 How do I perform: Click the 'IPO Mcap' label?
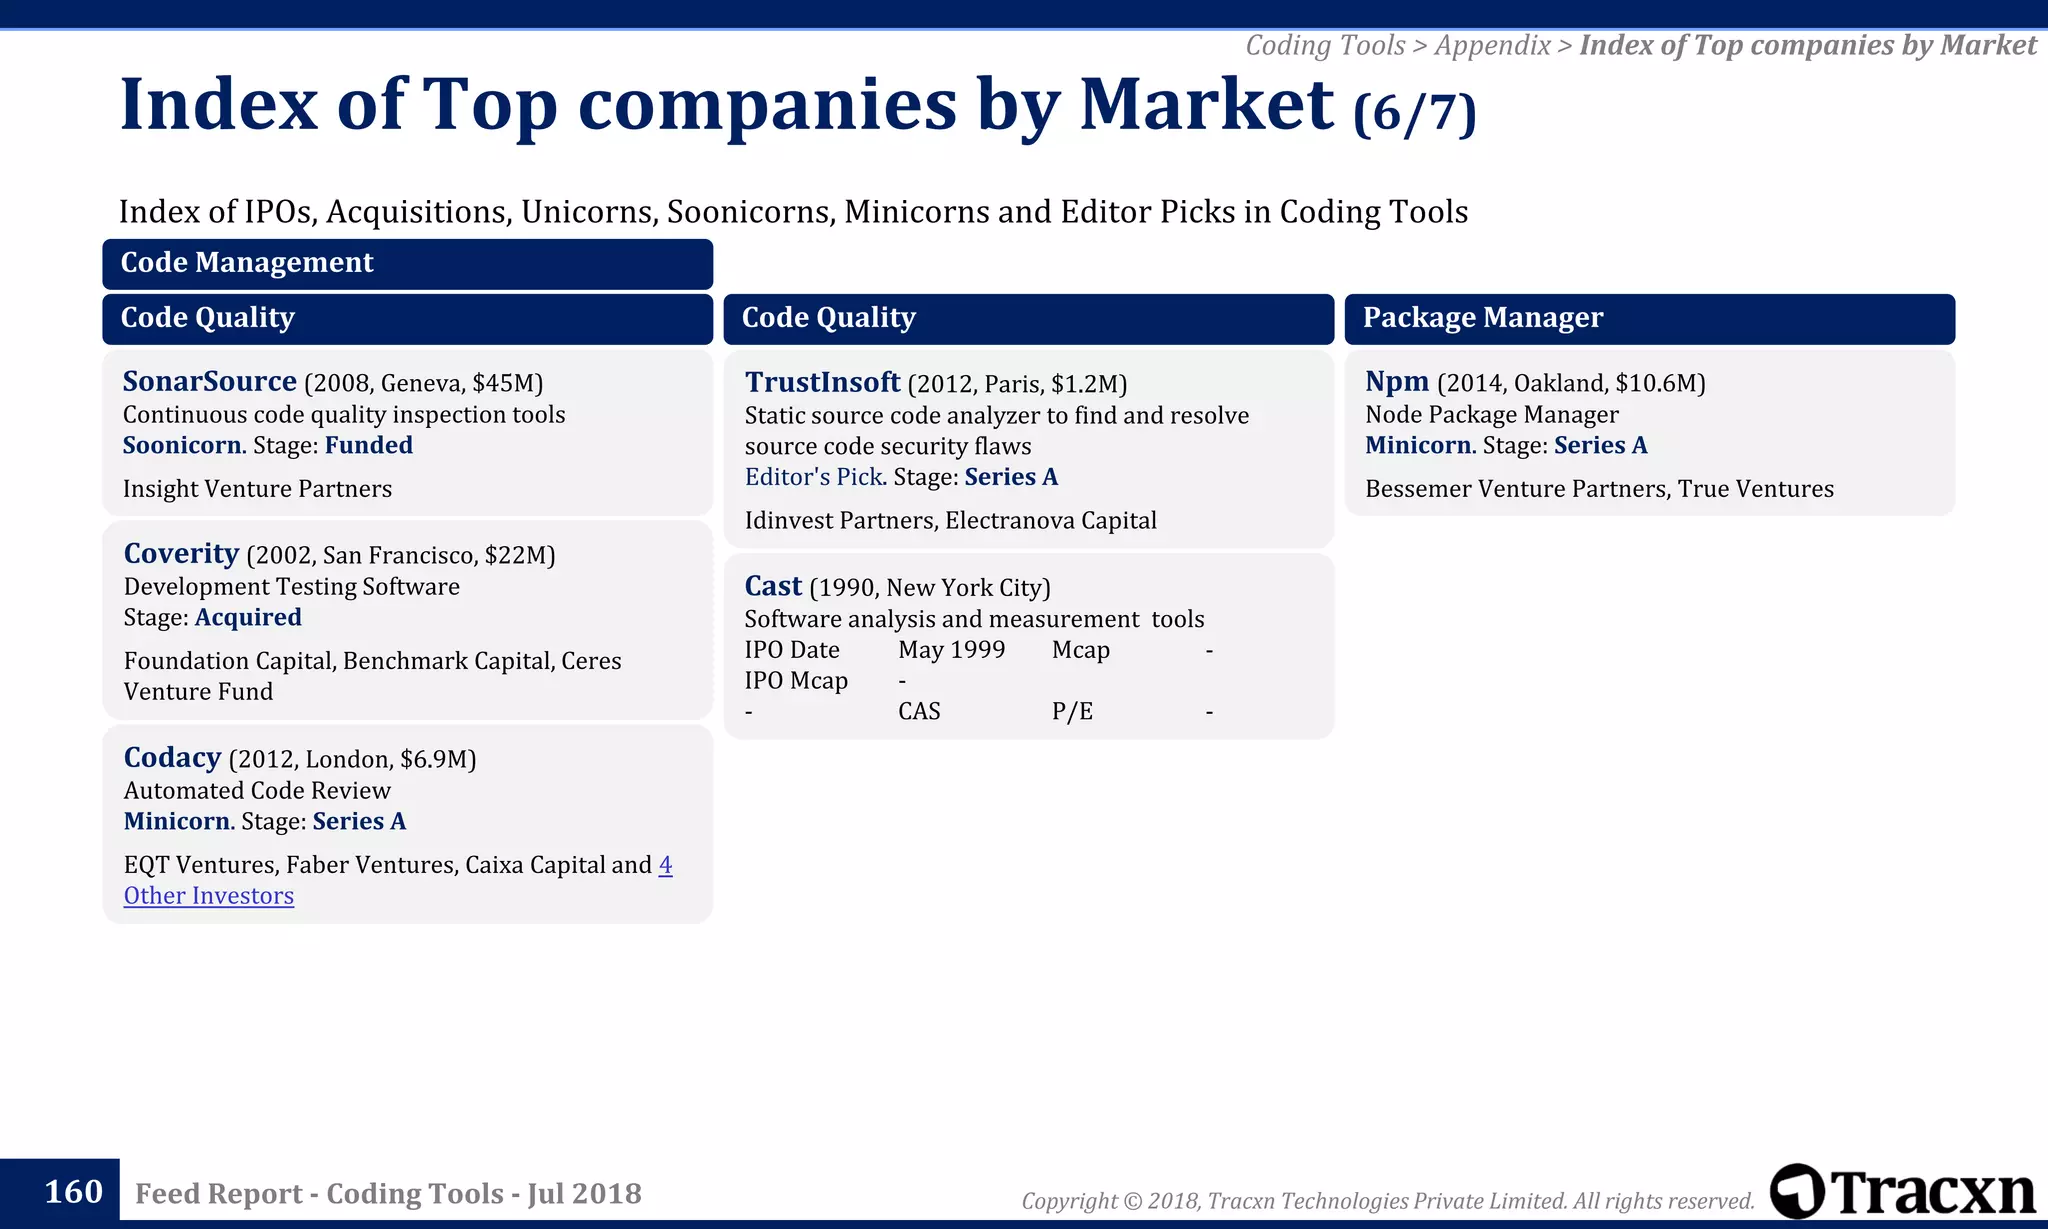[x=796, y=680]
